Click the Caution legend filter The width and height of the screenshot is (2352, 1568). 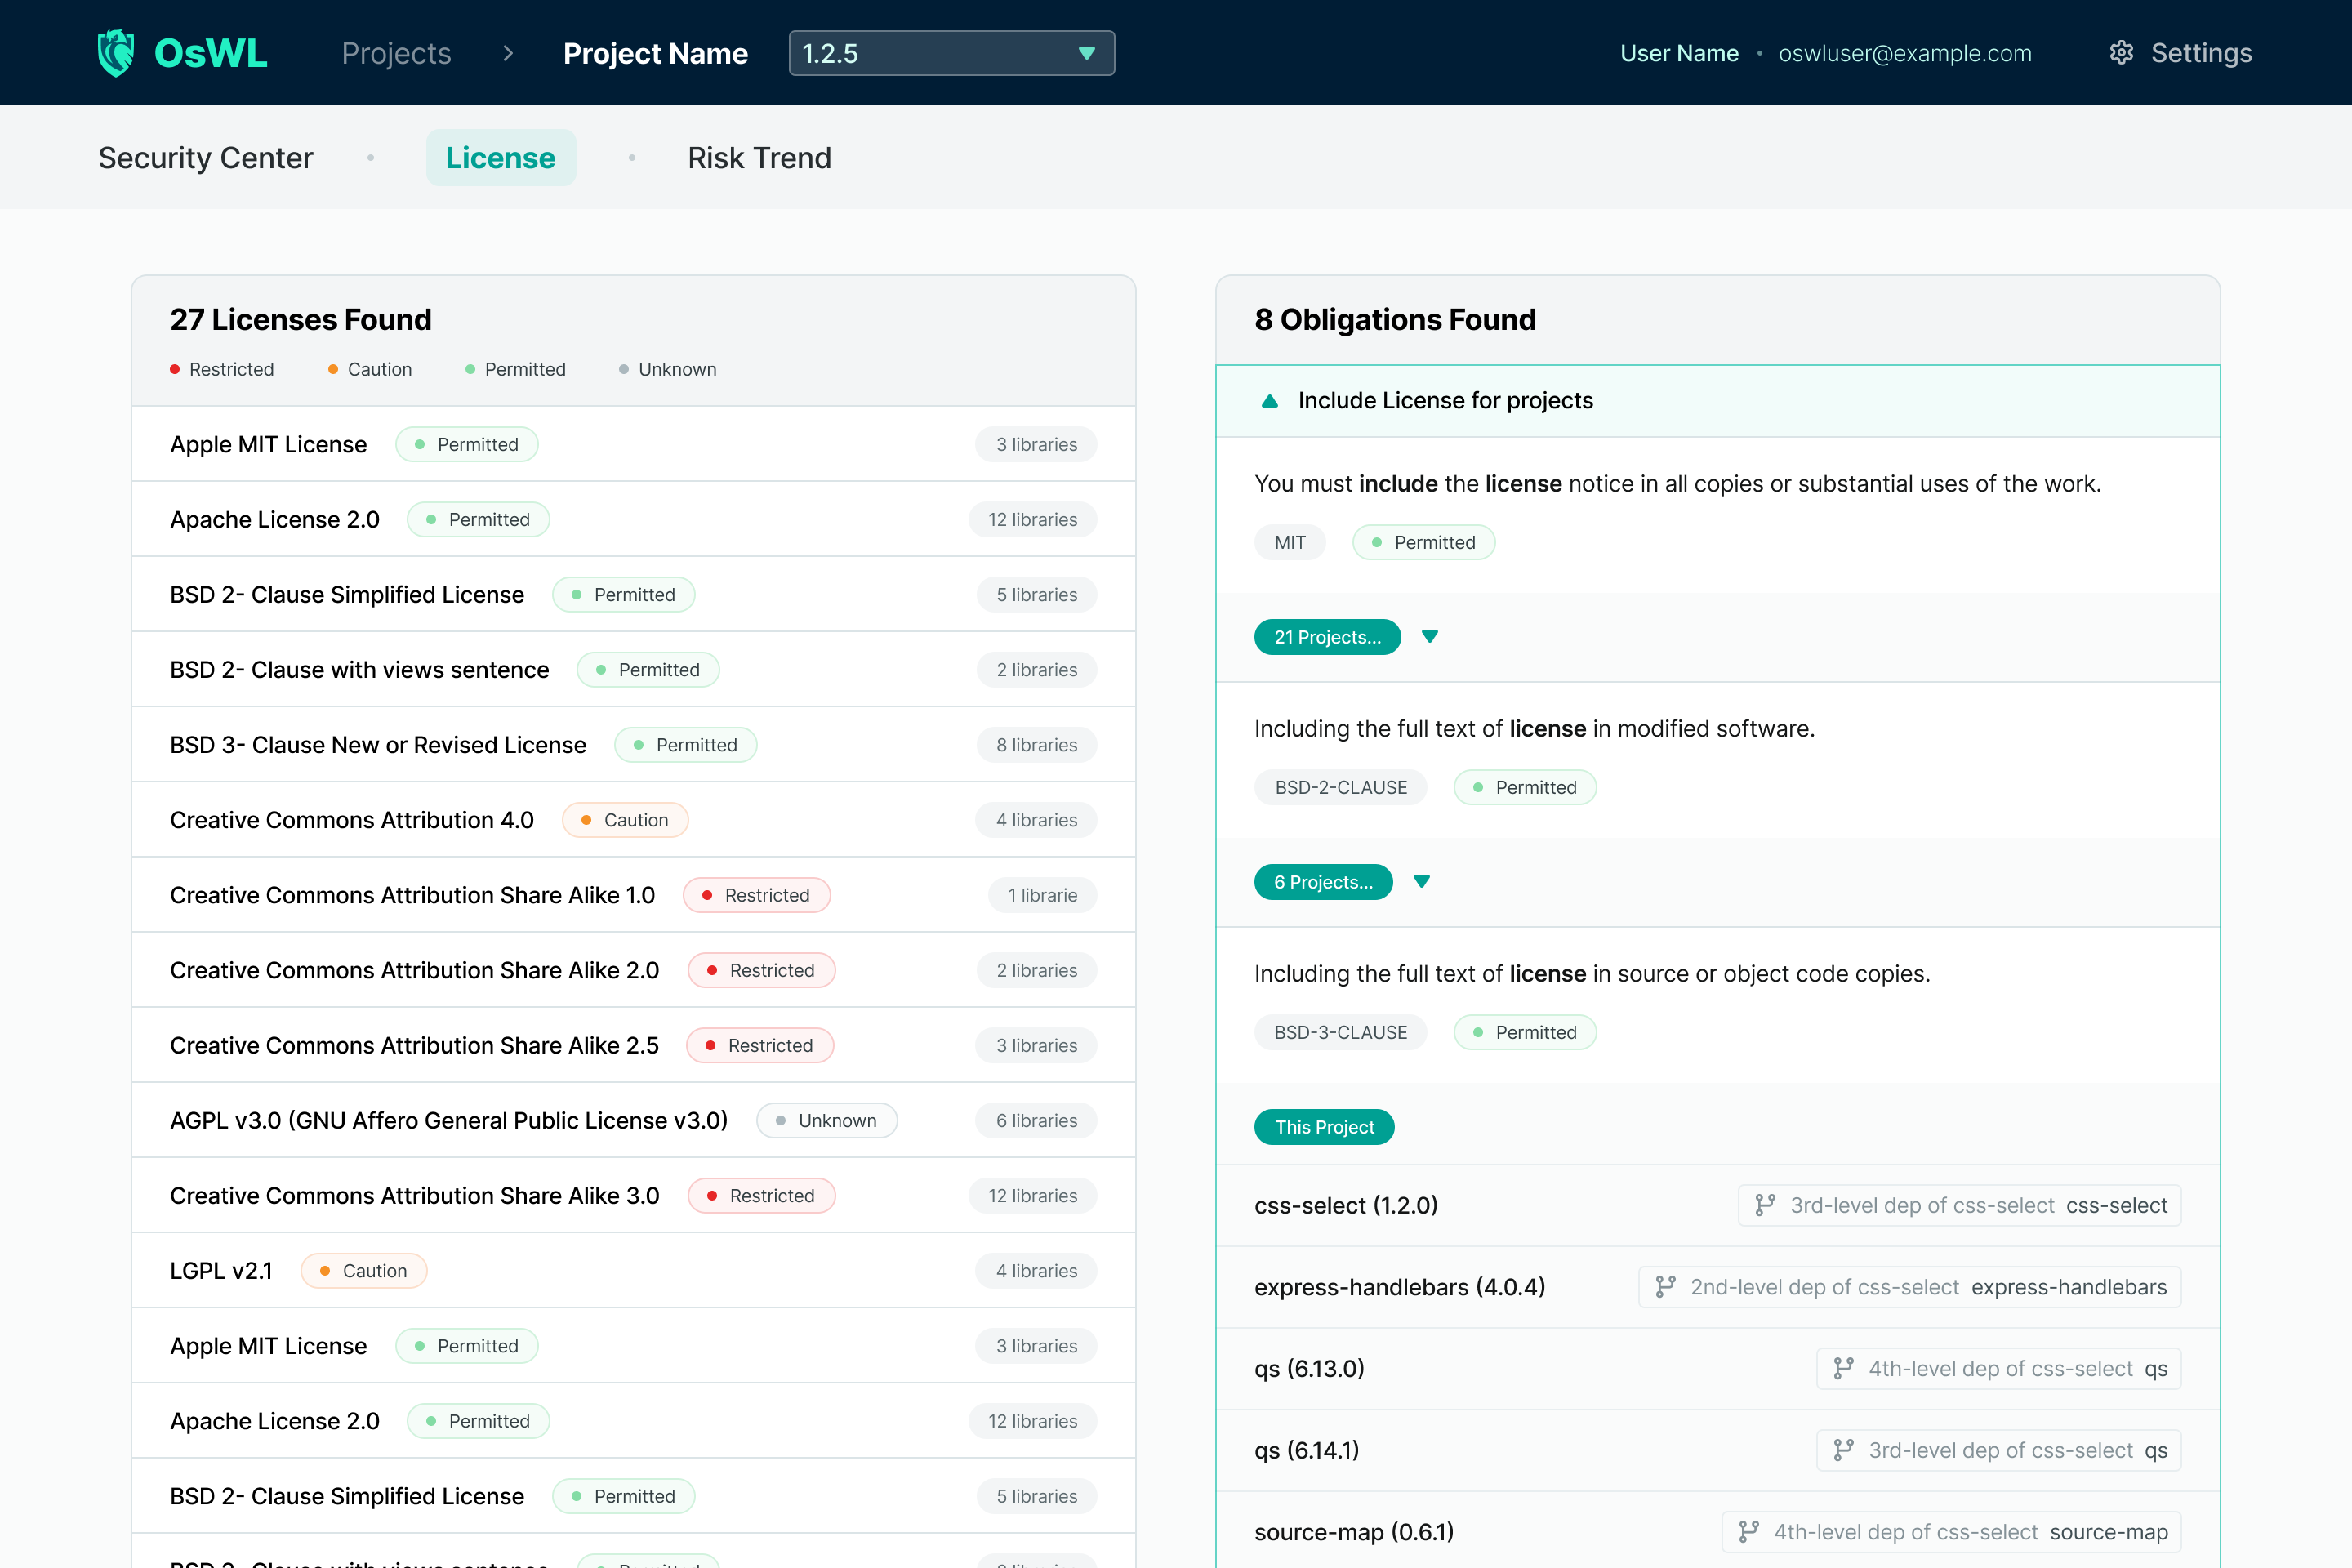click(370, 369)
